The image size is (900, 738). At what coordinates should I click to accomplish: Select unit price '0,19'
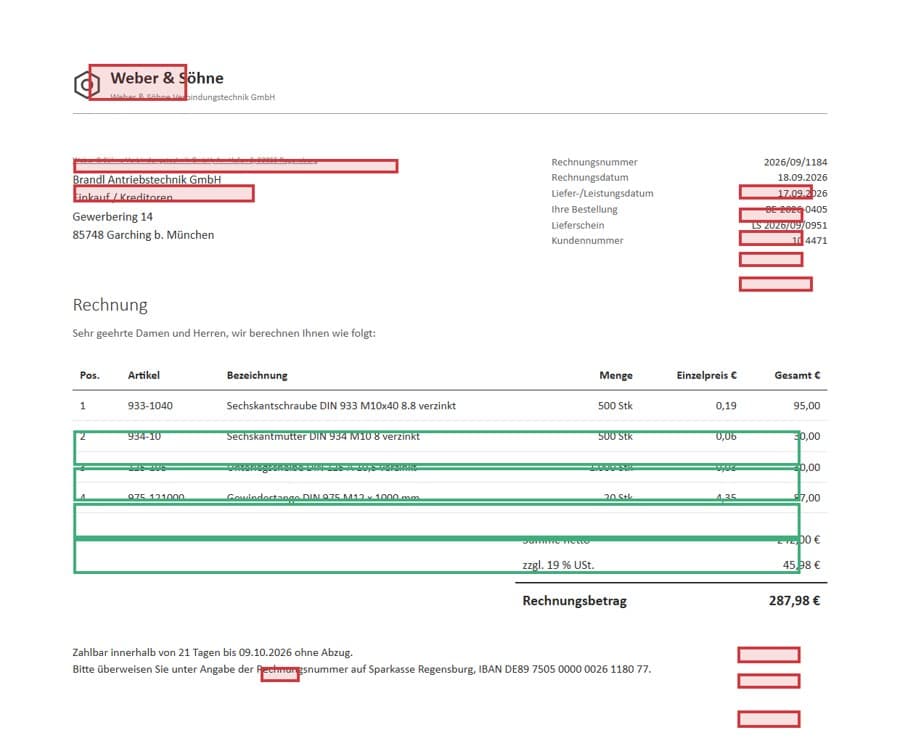click(726, 406)
